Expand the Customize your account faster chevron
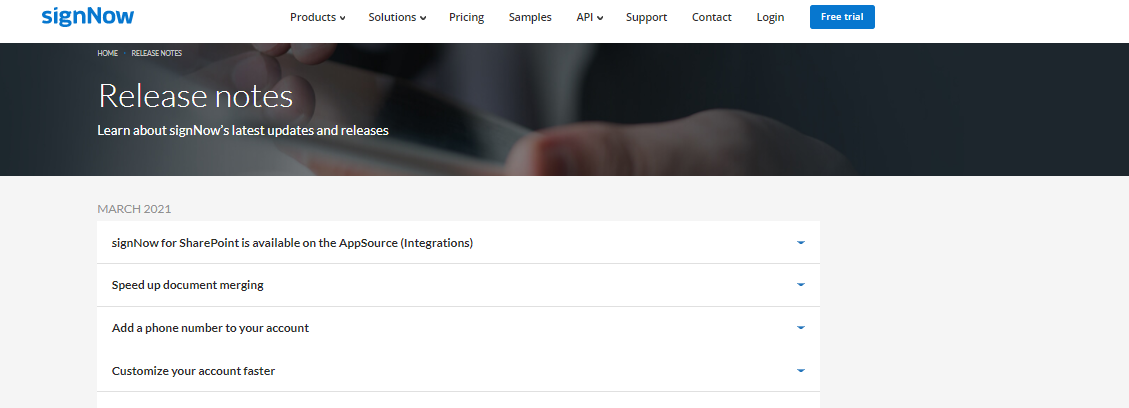This screenshot has height=408, width=1129. (x=801, y=371)
